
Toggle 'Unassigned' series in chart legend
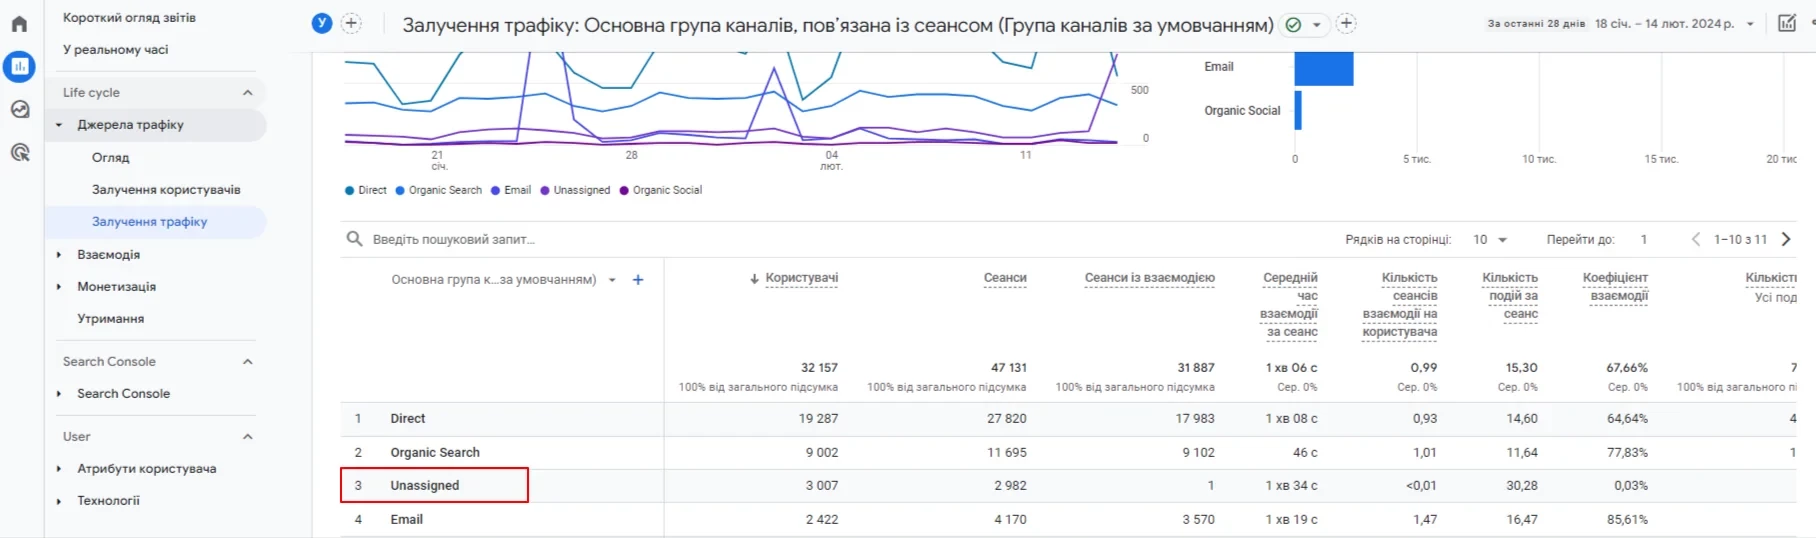(575, 190)
